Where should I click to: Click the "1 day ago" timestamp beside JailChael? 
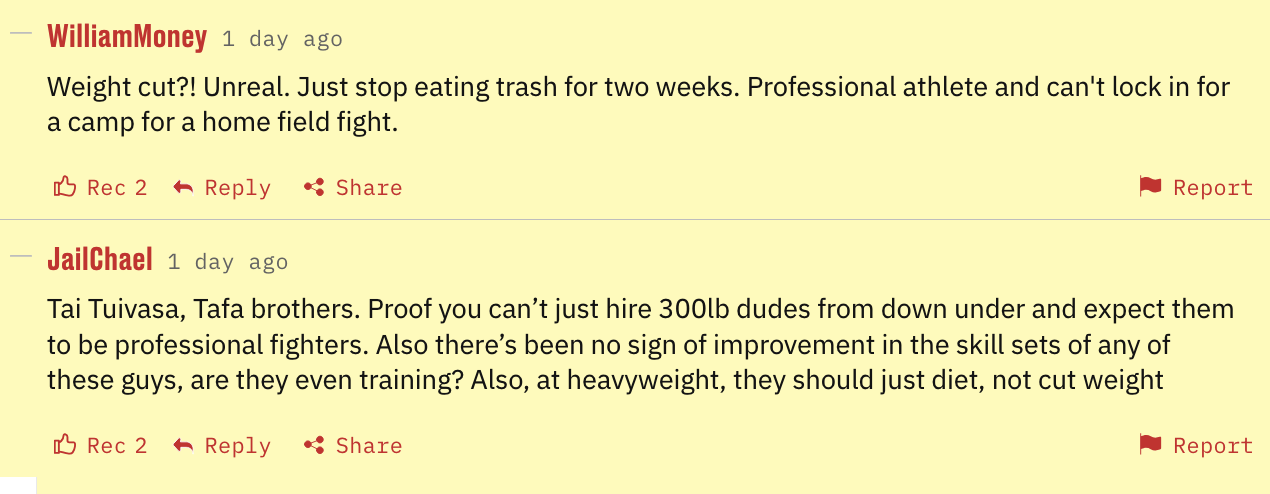(x=227, y=262)
